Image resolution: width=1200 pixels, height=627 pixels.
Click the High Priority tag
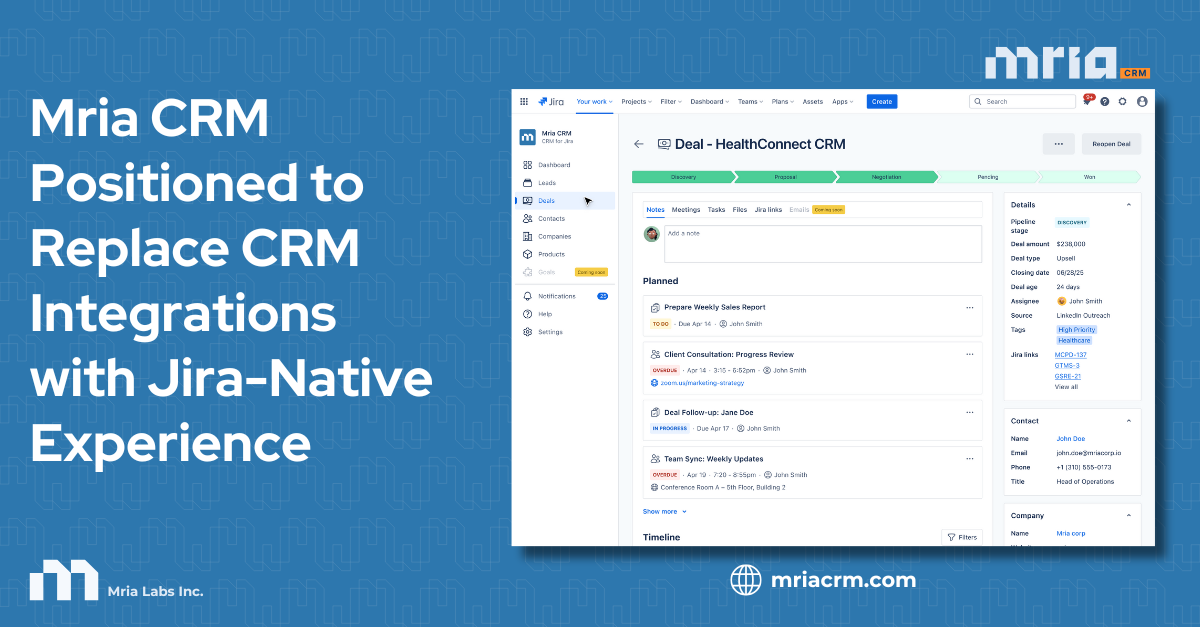(x=1076, y=330)
